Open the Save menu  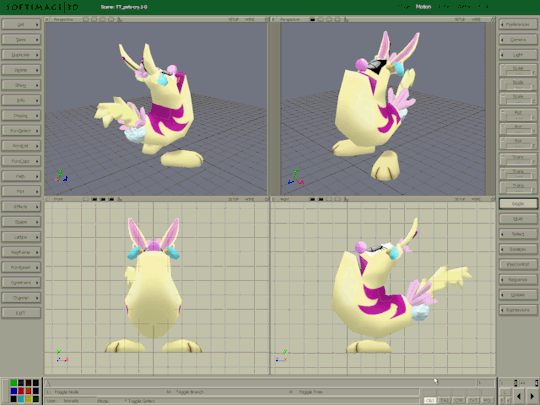pos(21,40)
